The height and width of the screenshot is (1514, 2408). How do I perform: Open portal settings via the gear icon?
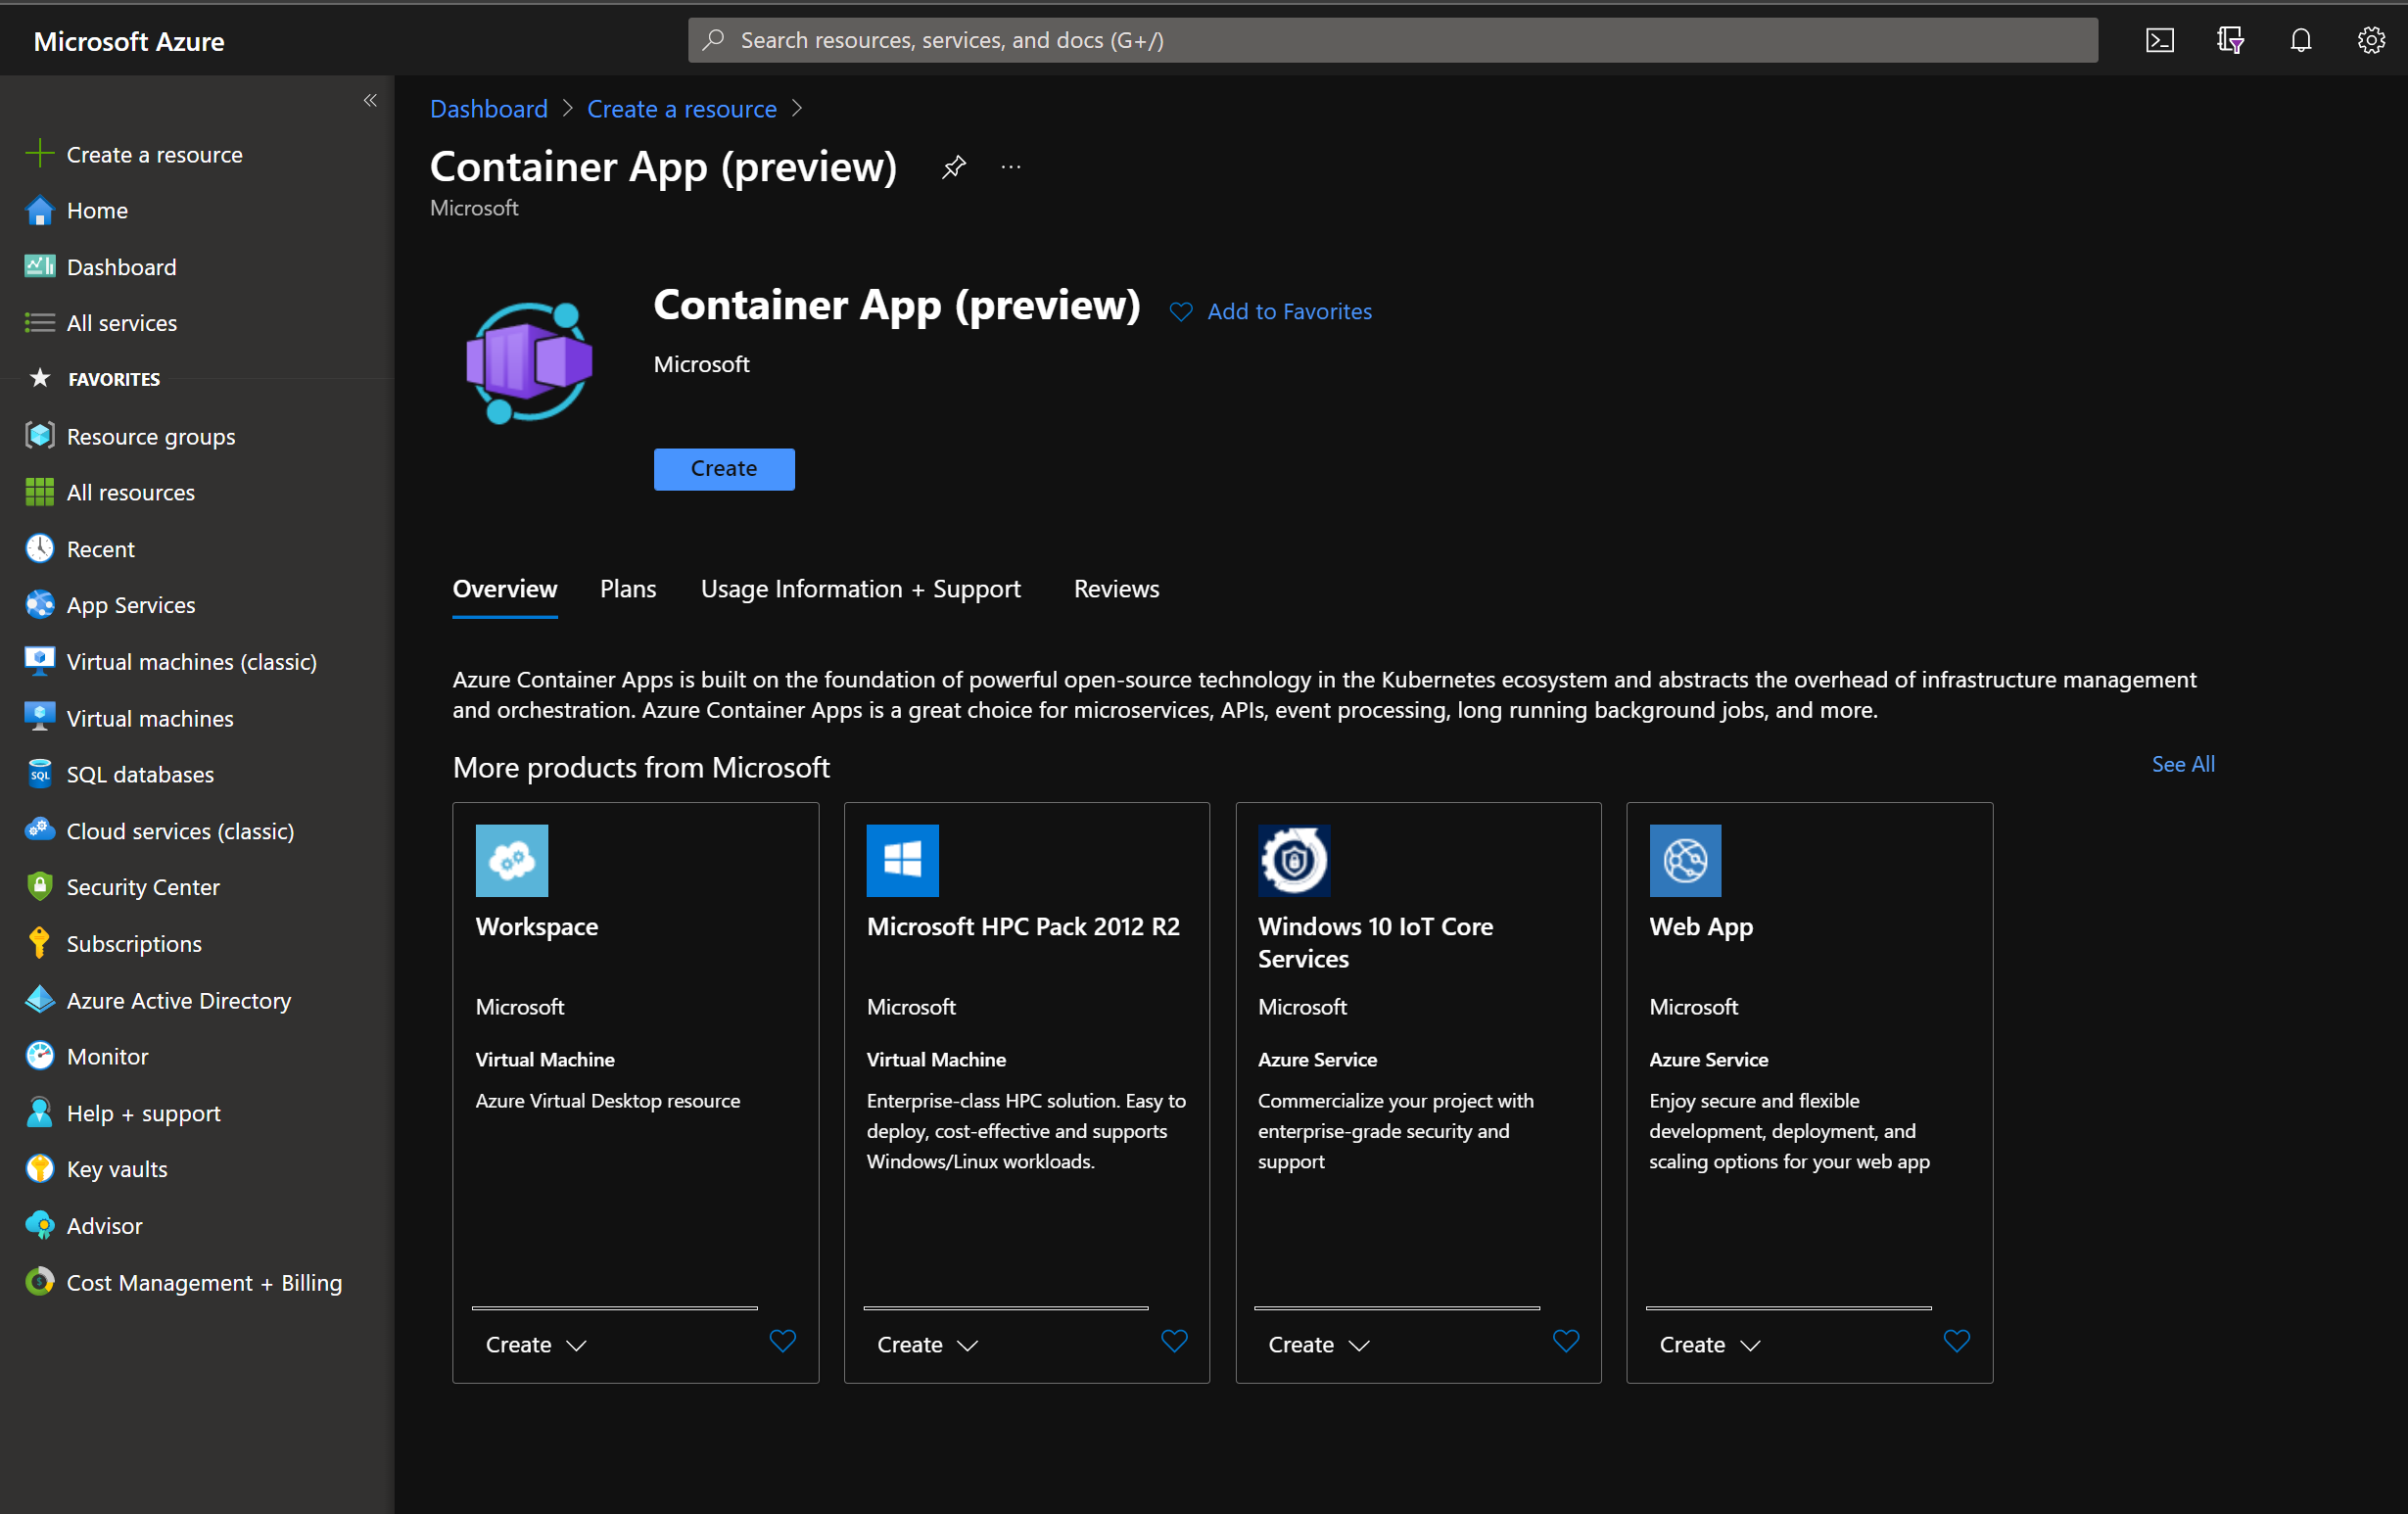(x=2371, y=40)
